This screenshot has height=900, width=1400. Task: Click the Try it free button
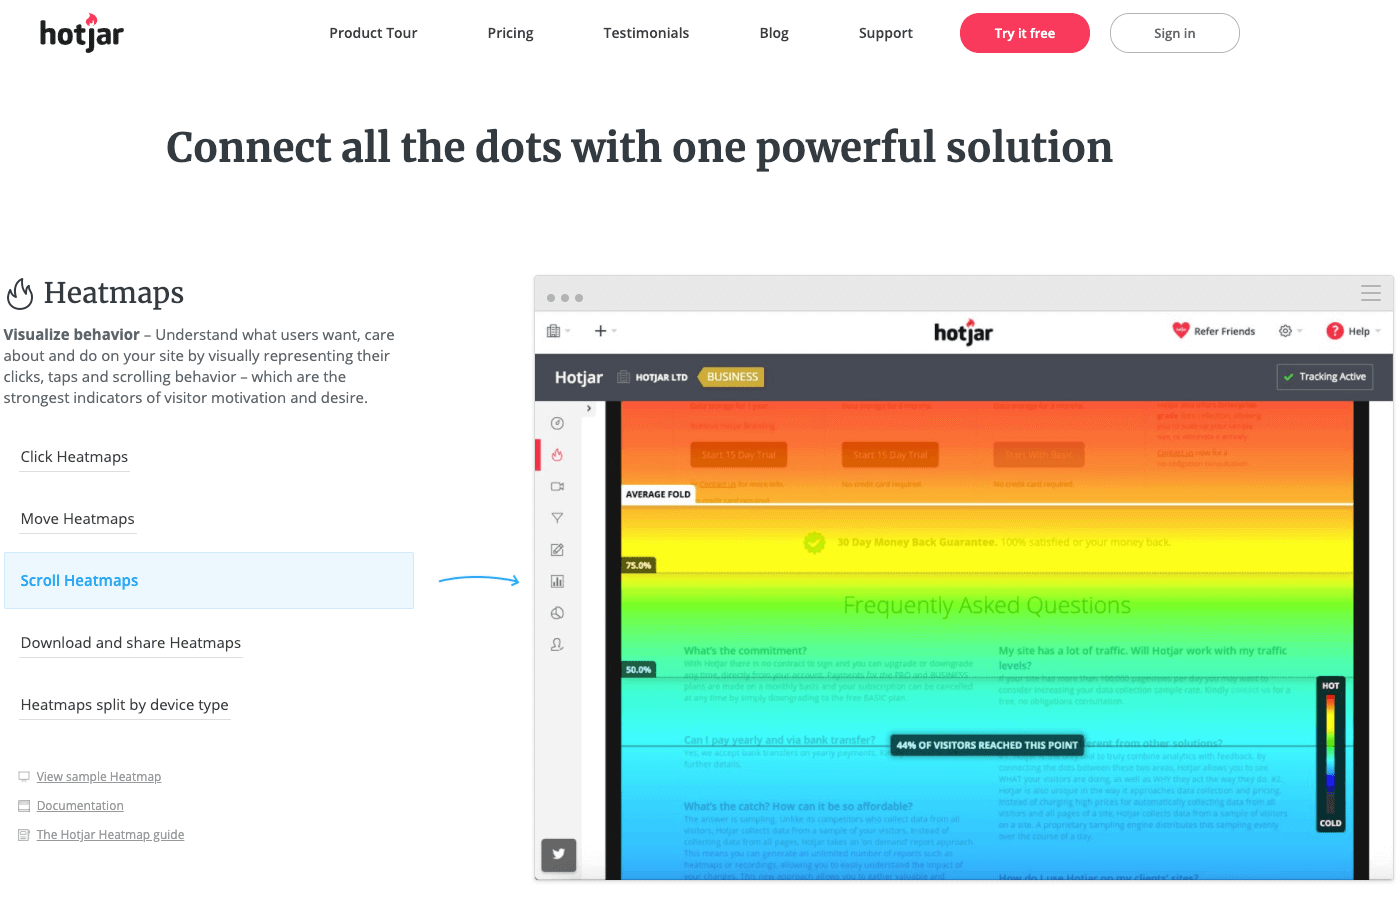click(1025, 33)
